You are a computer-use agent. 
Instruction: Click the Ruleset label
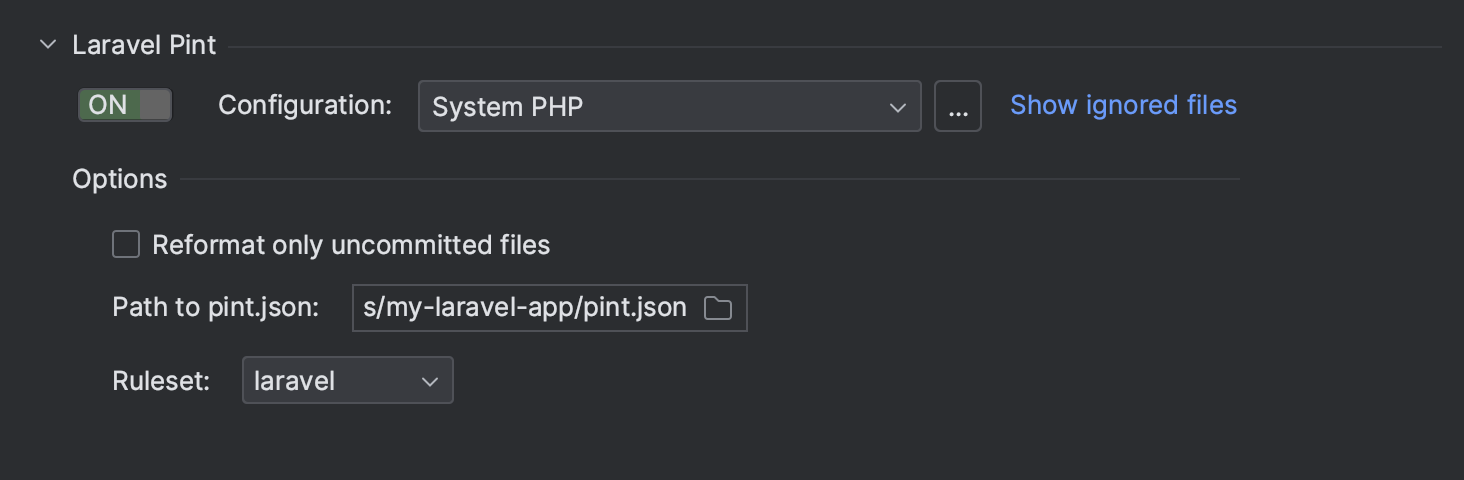[161, 380]
